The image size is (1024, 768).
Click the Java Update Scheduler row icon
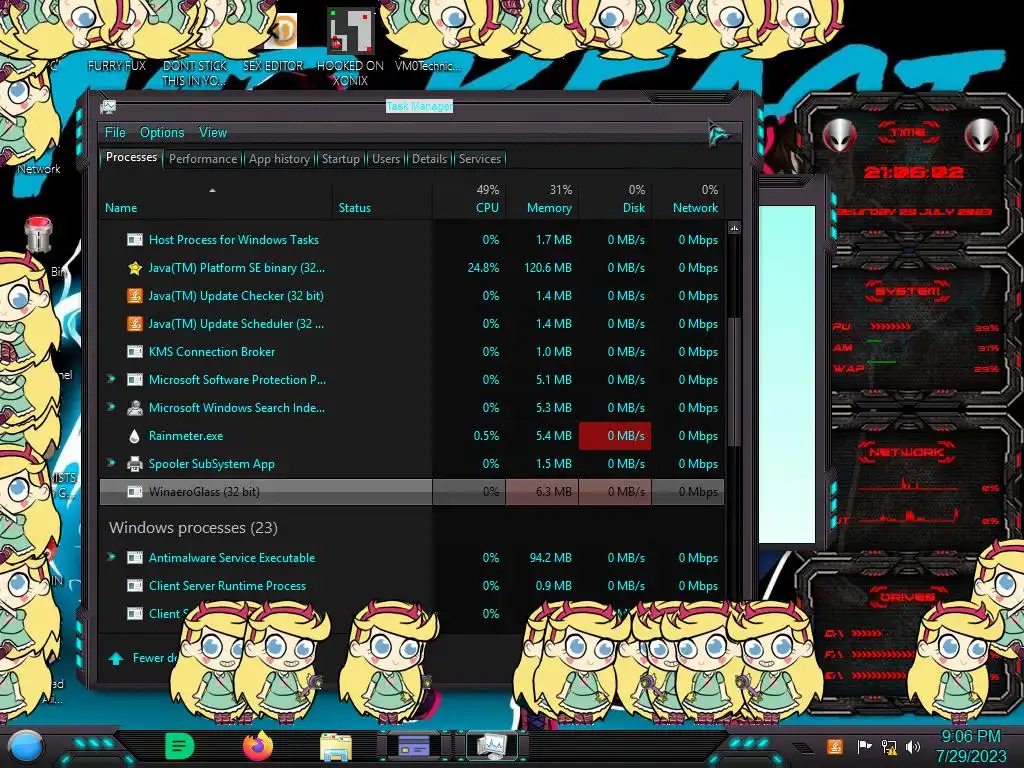pos(135,324)
